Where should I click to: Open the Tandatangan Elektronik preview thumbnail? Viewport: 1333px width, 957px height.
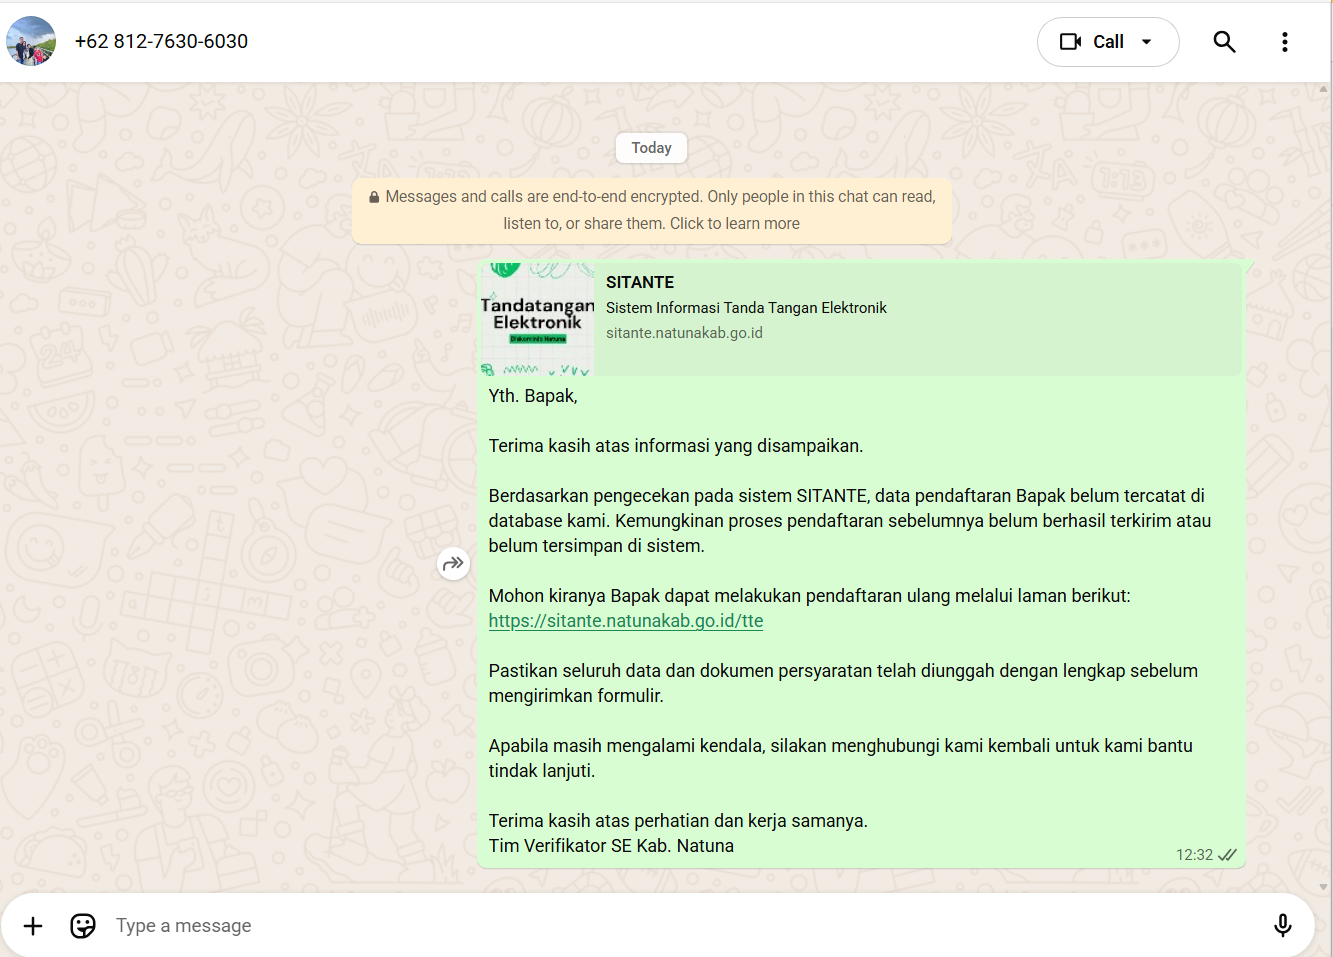(538, 320)
